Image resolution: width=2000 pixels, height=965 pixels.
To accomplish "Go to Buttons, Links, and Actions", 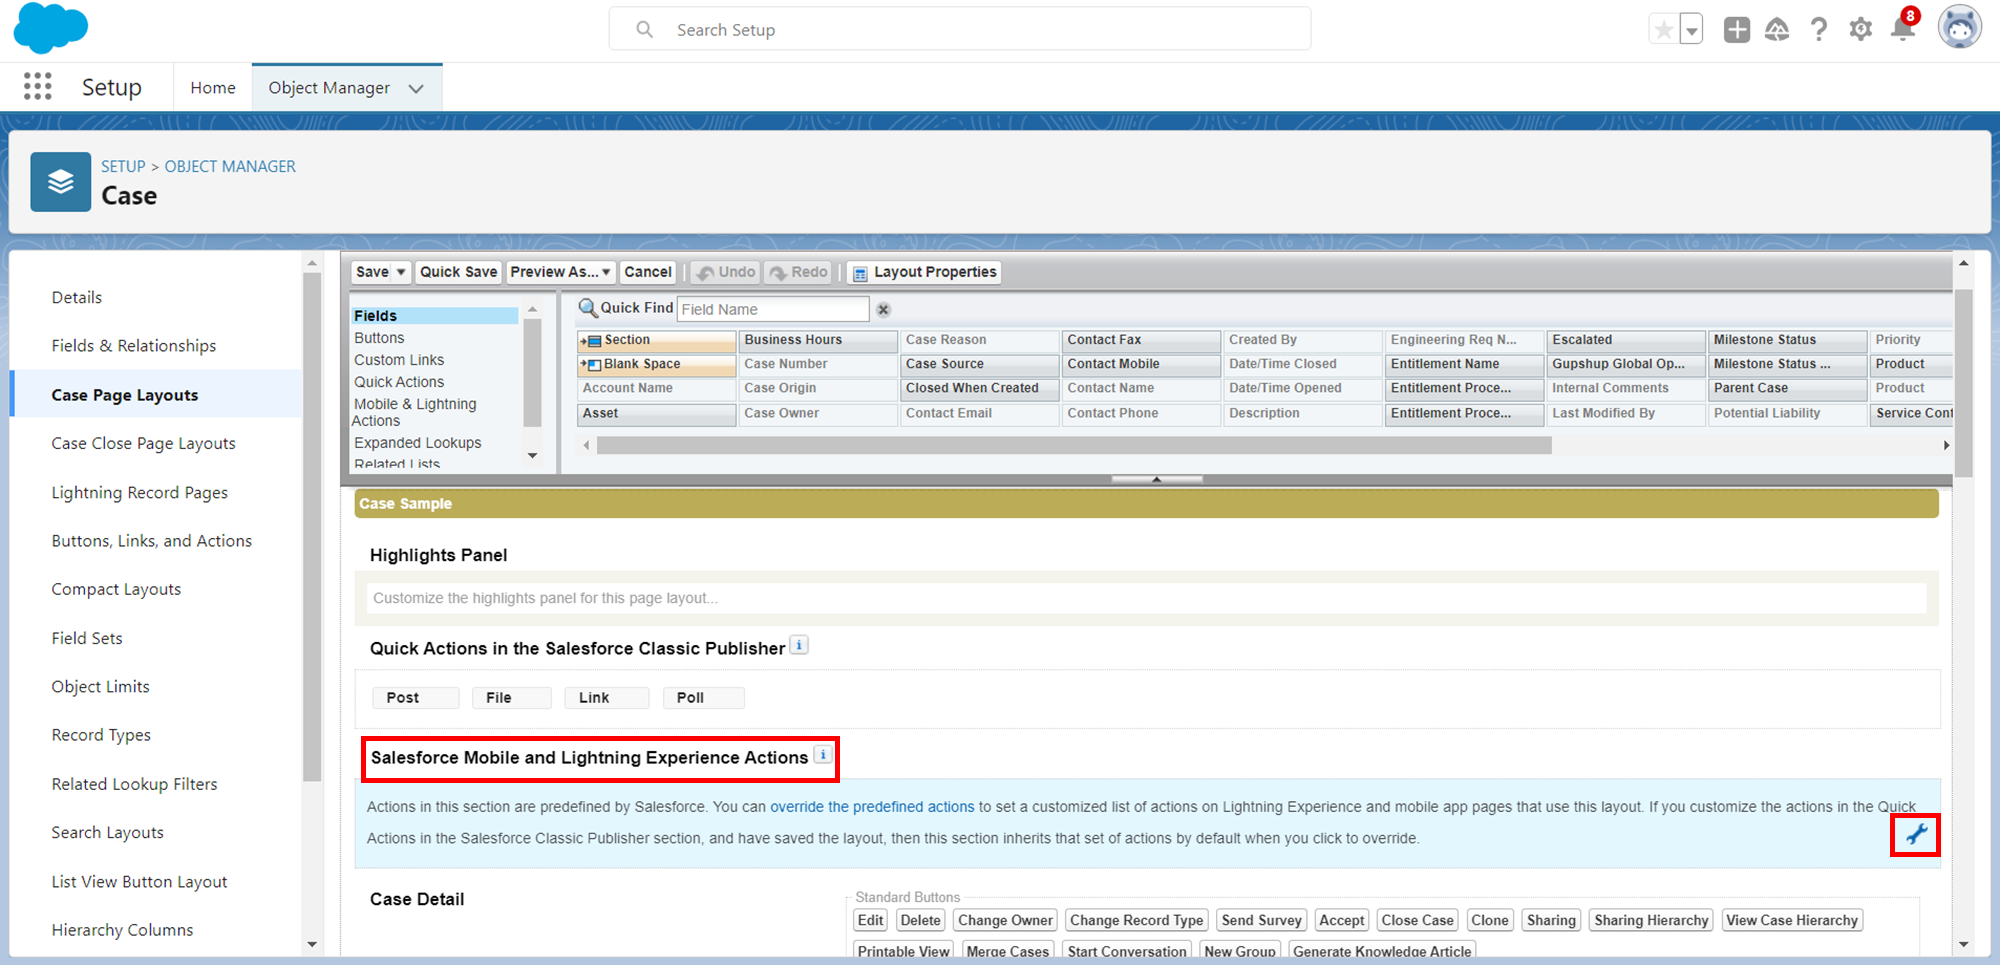I will 152,541.
